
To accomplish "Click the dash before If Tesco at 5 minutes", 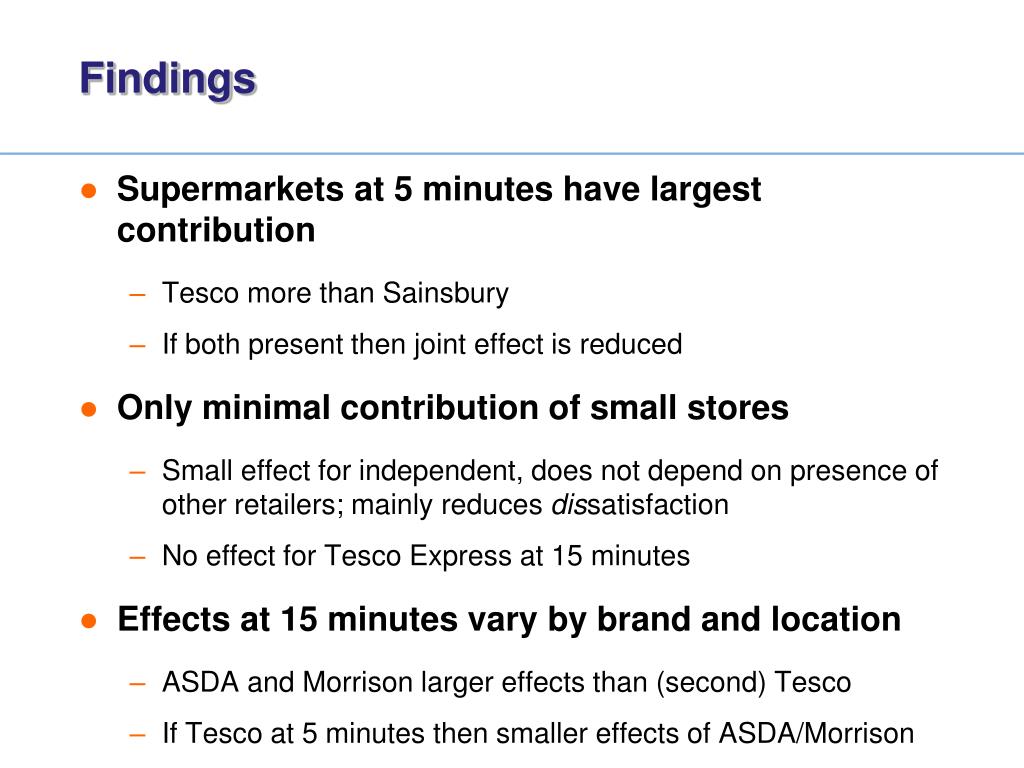I will (137, 735).
